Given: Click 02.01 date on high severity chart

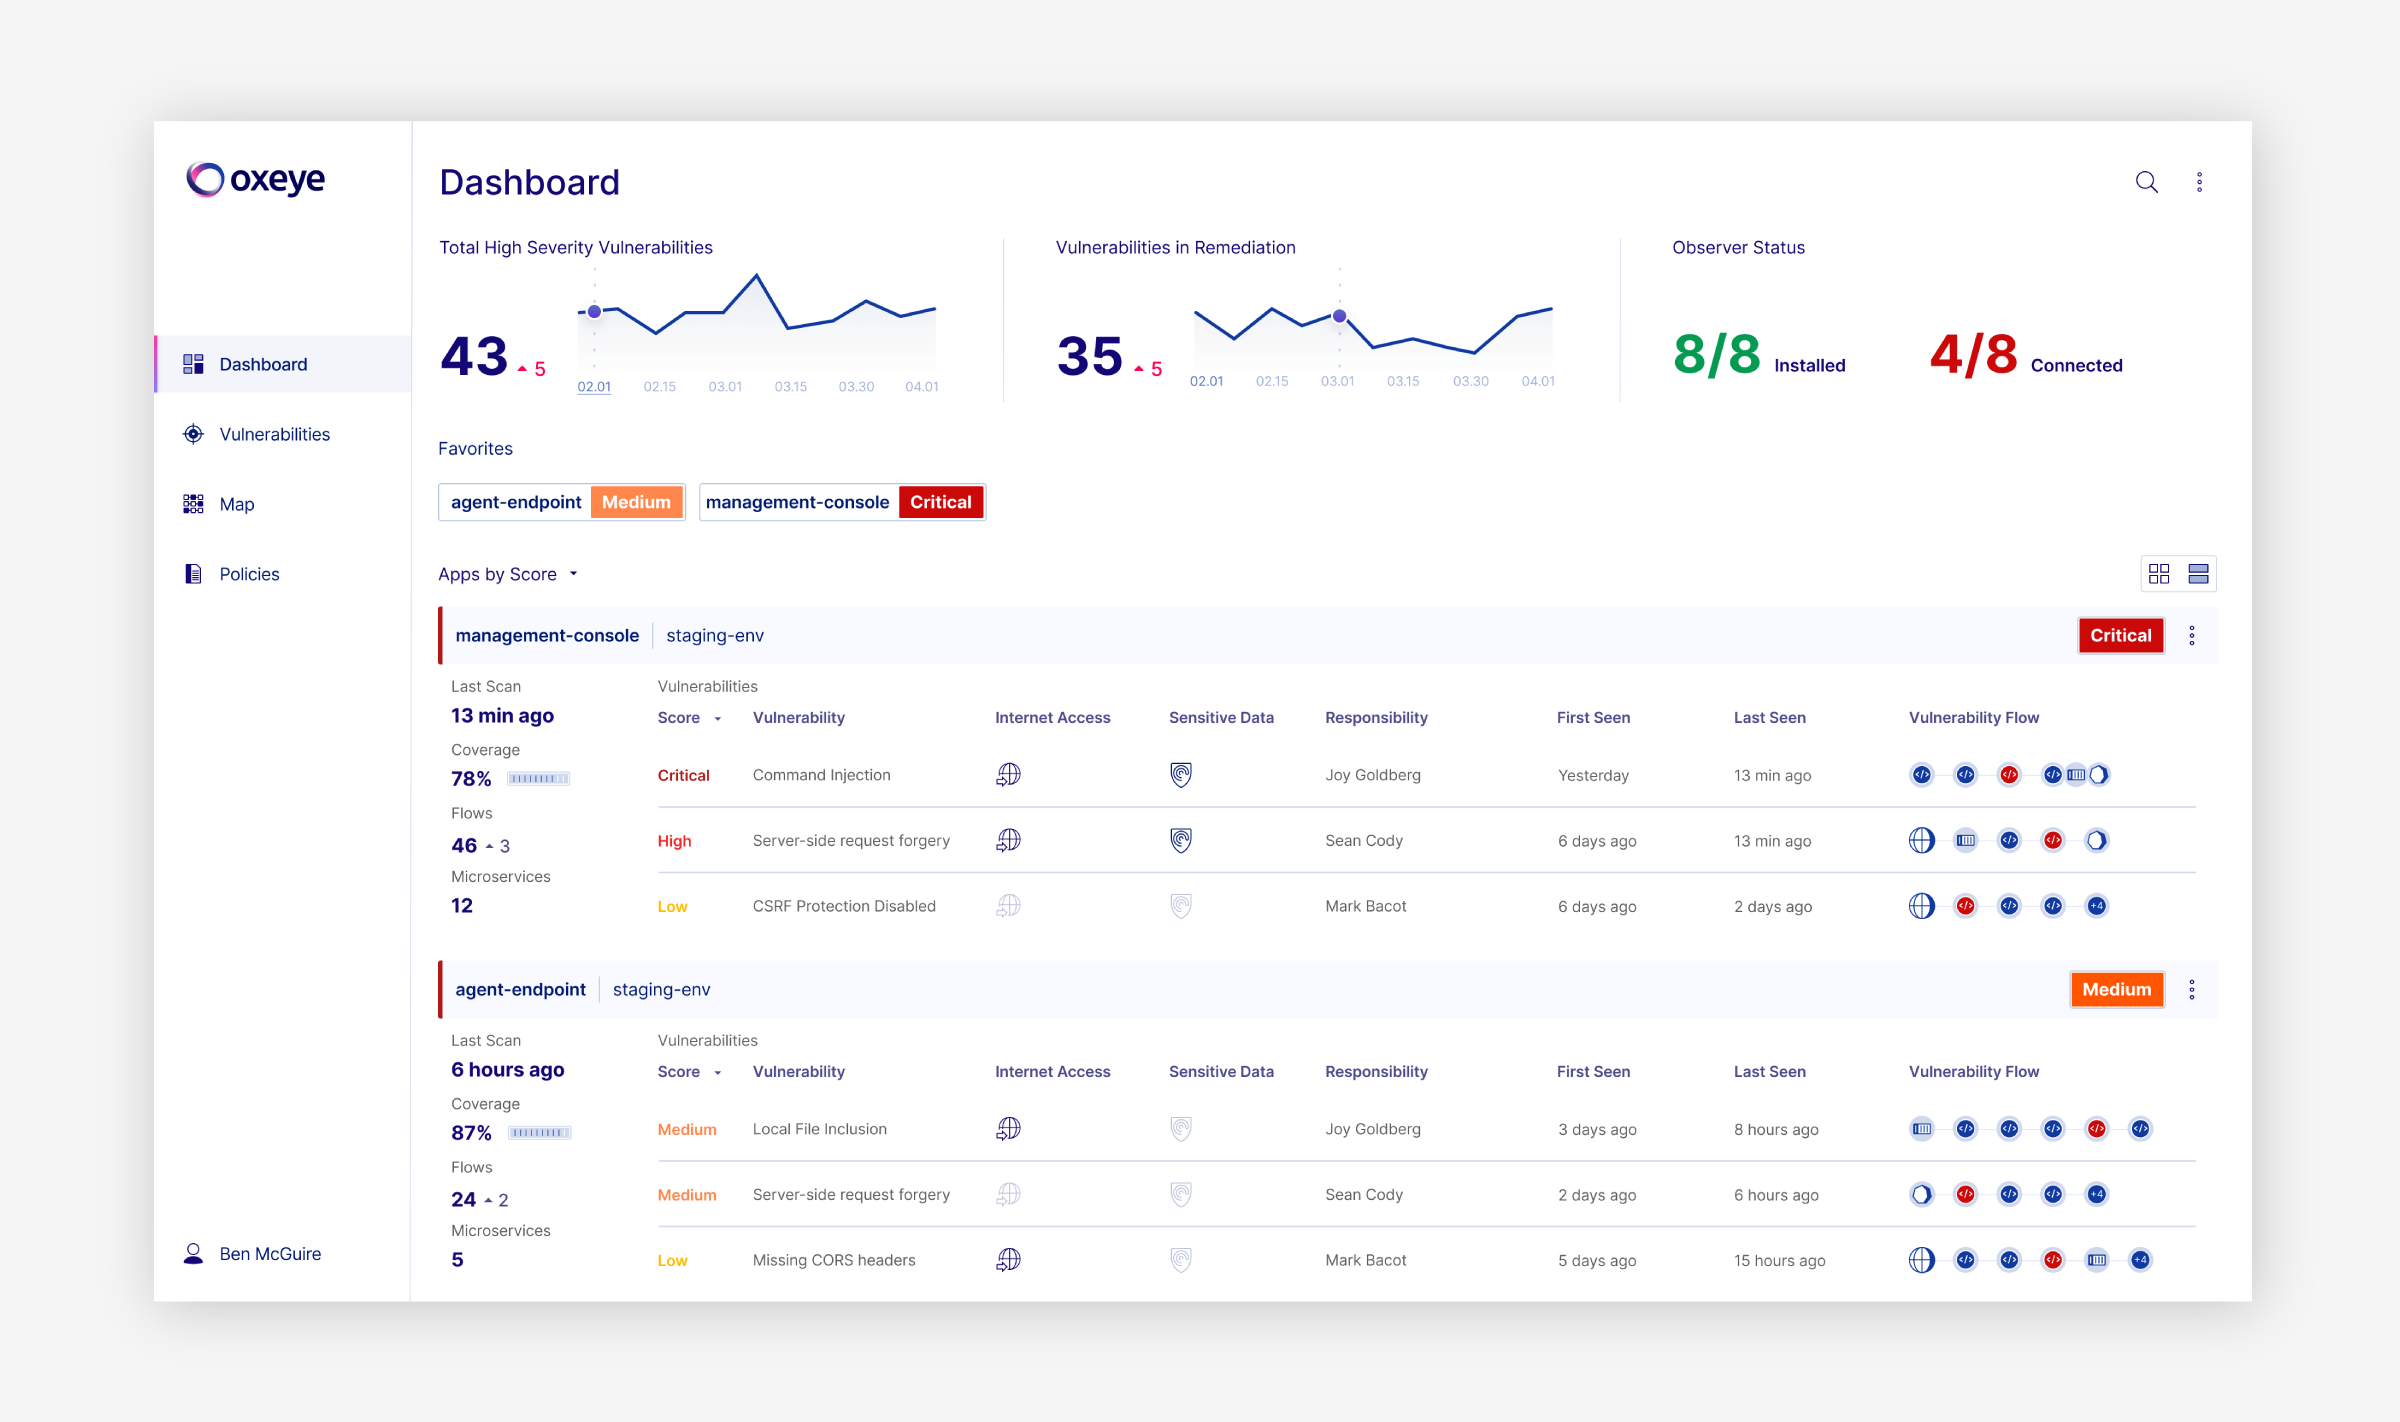Looking at the screenshot, I should coord(594,387).
